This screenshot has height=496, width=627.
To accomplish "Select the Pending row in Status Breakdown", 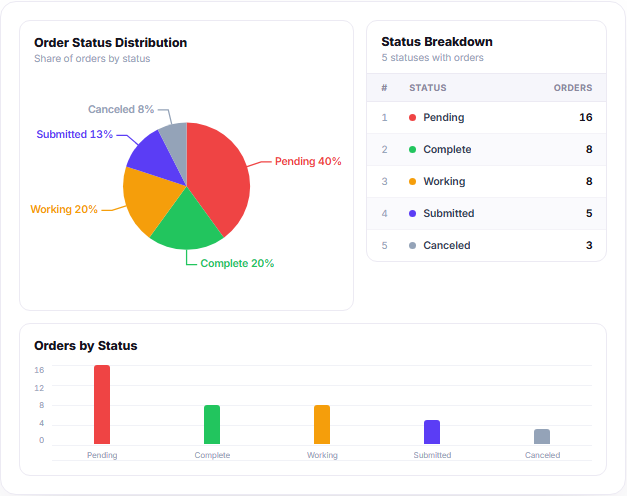I will coord(486,118).
